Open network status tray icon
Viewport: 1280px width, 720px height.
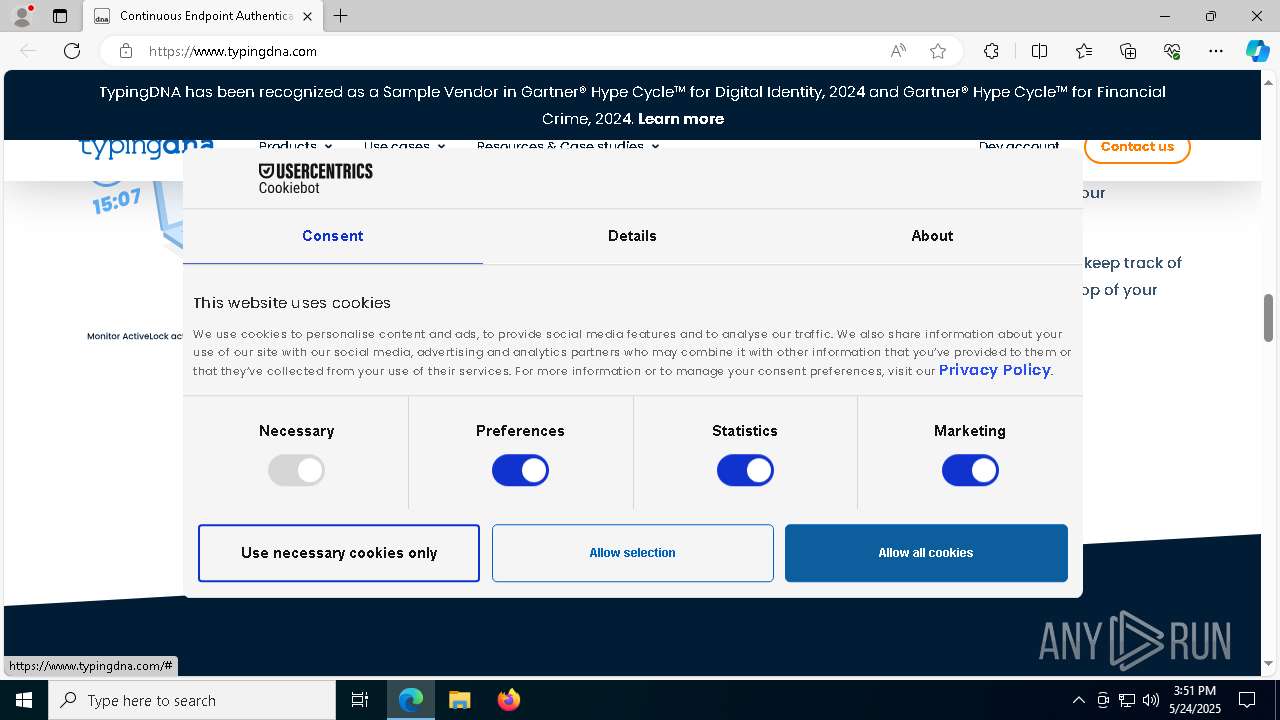1127,700
